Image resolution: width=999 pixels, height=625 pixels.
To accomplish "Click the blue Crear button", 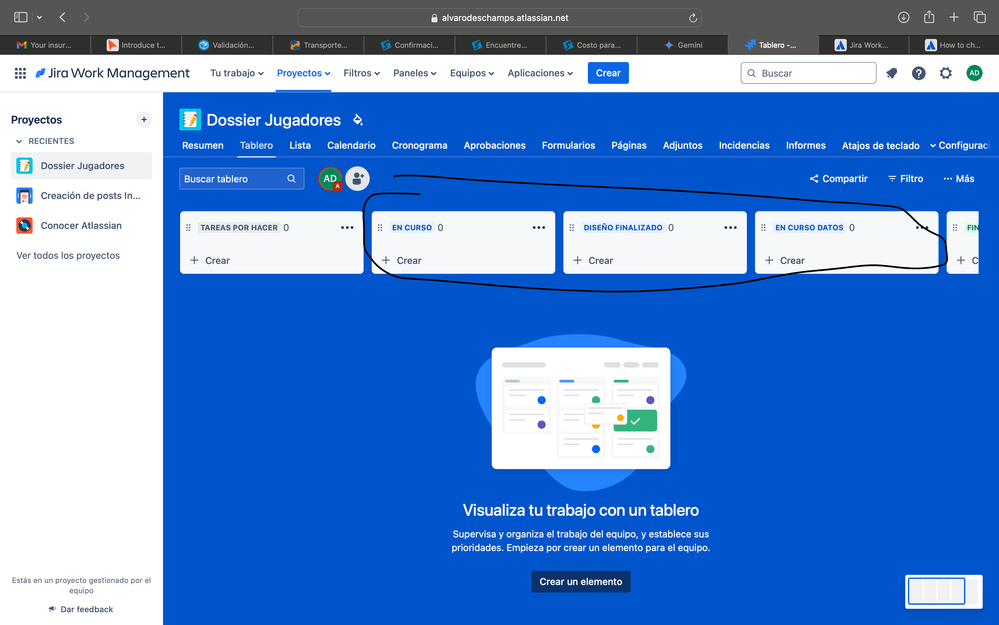I will pyautogui.click(x=608, y=73).
